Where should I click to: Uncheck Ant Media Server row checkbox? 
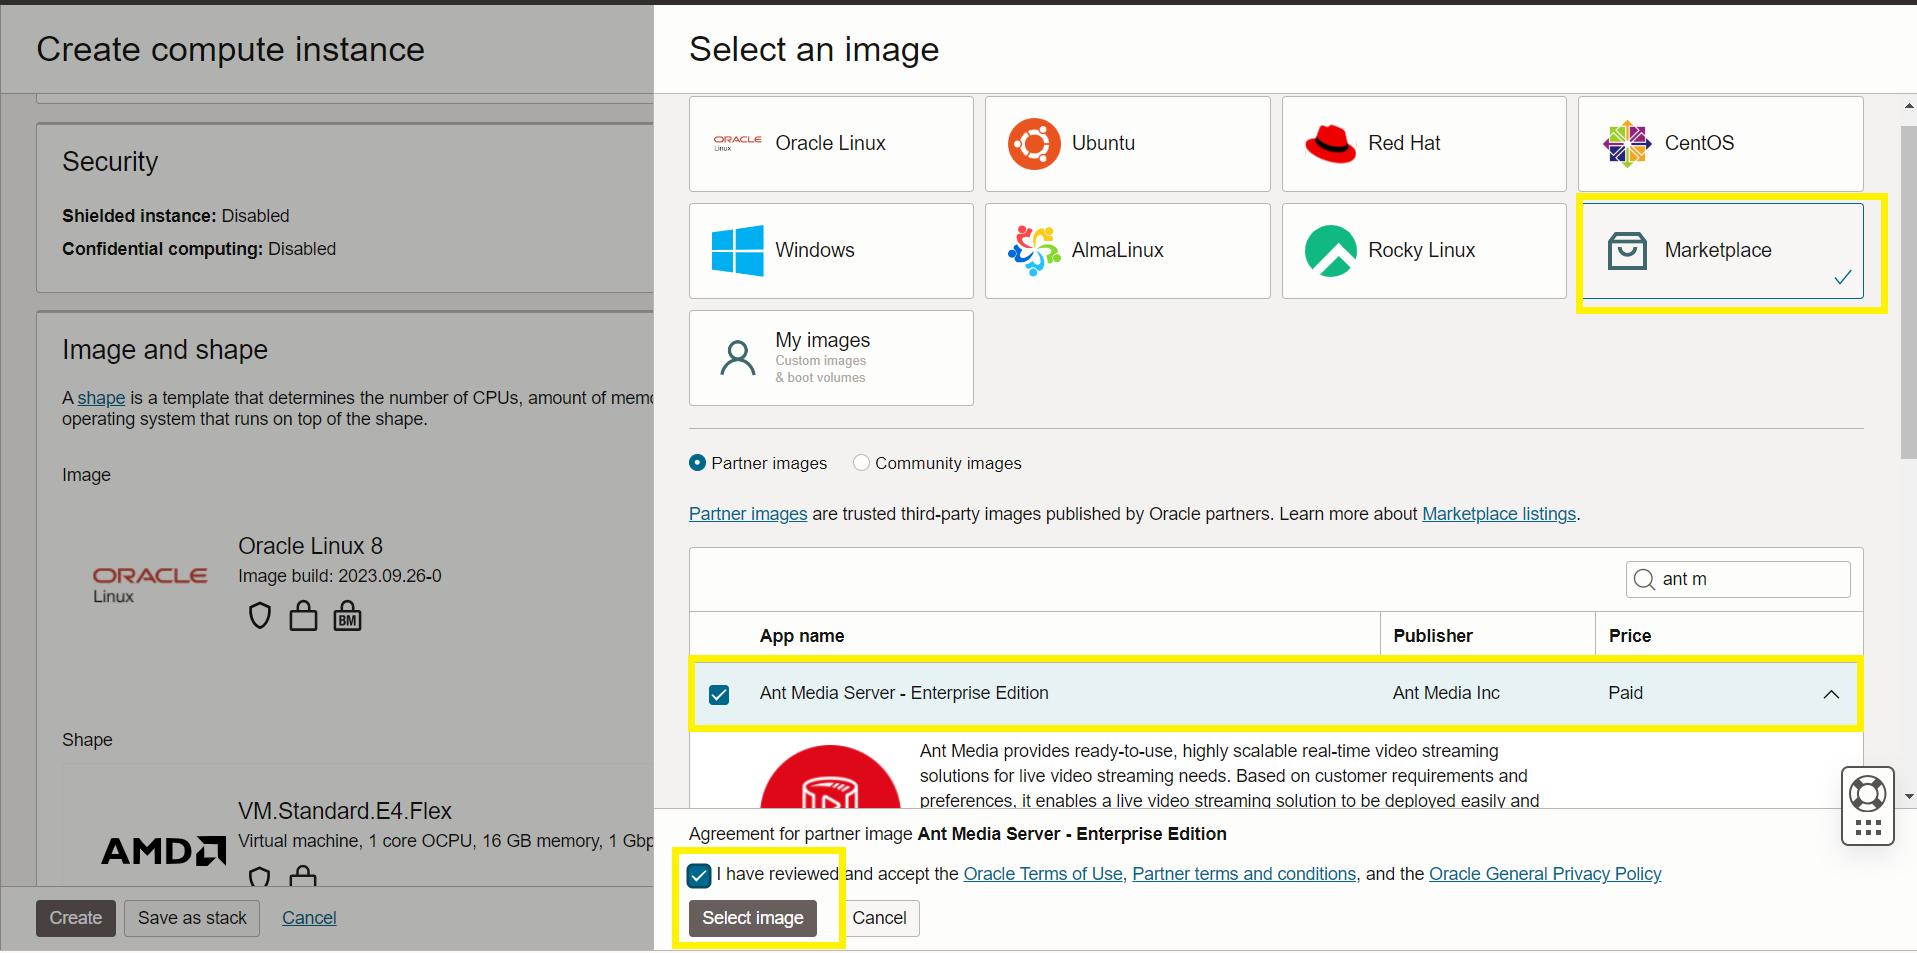[719, 694]
